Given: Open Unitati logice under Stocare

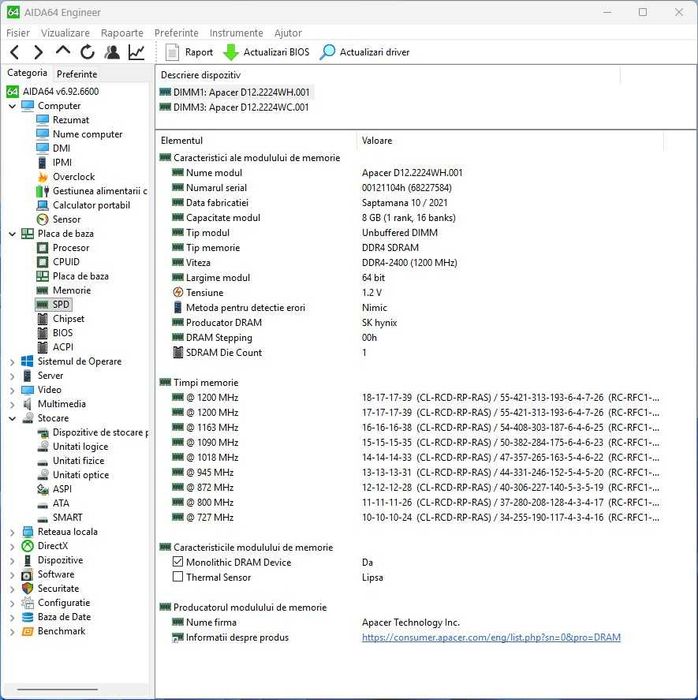Looking at the screenshot, I should click(73, 447).
